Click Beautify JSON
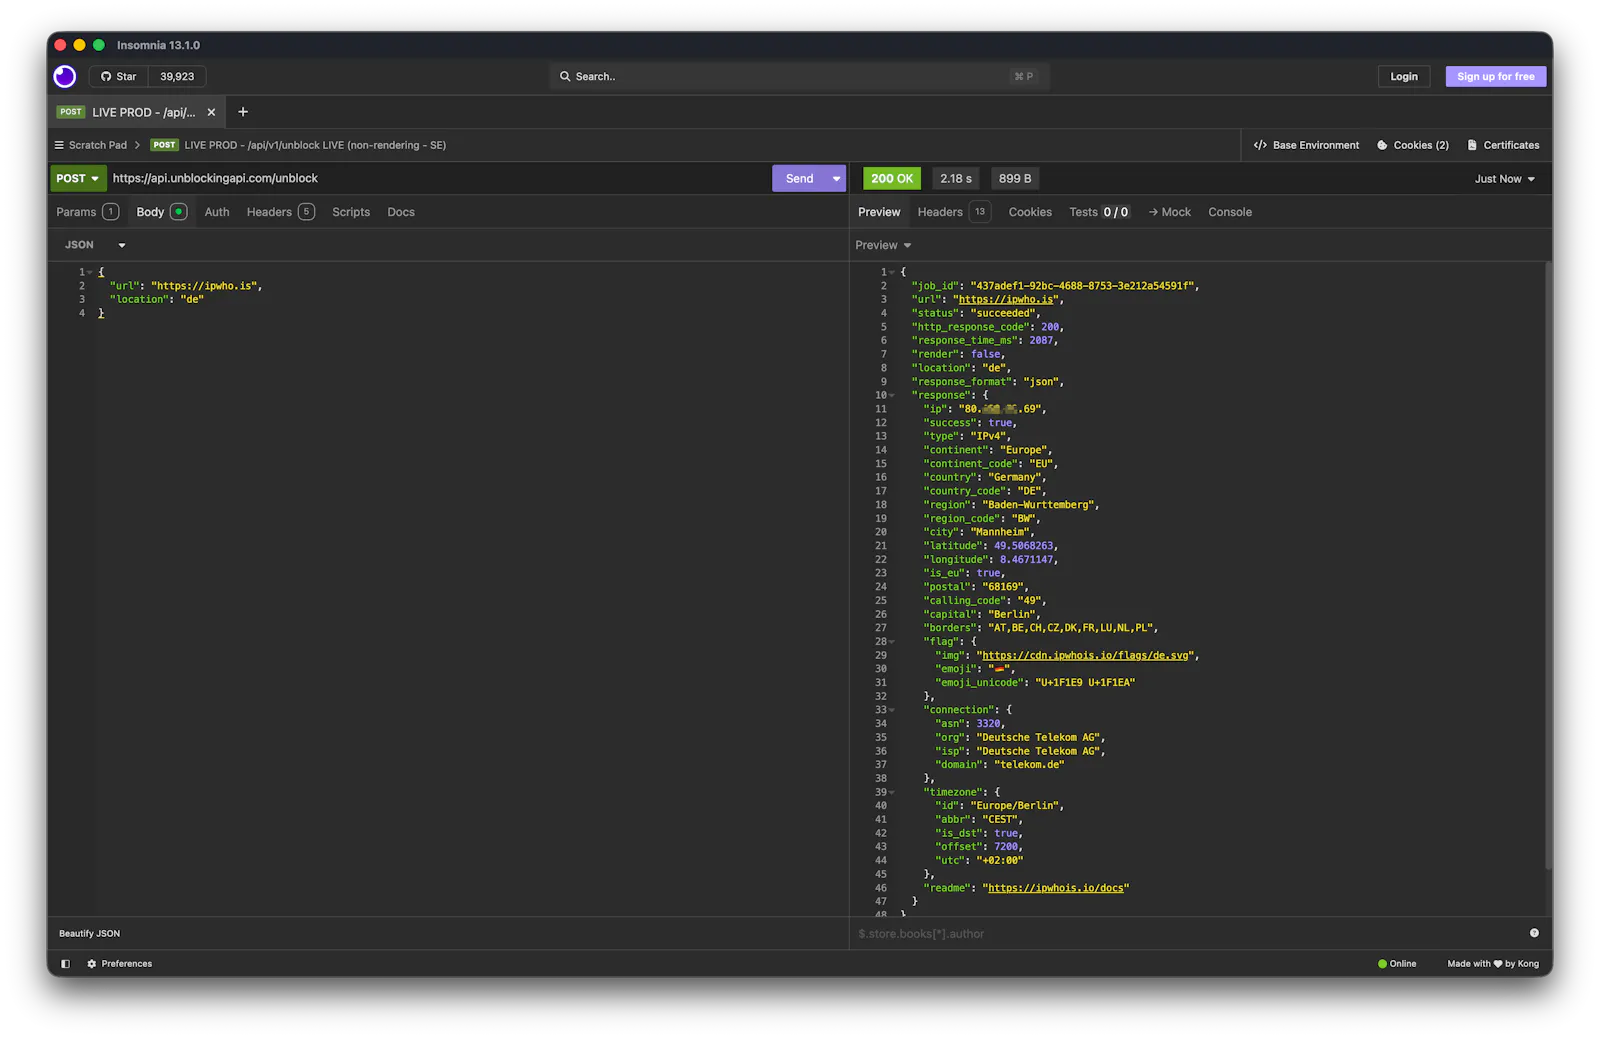 pos(89,934)
